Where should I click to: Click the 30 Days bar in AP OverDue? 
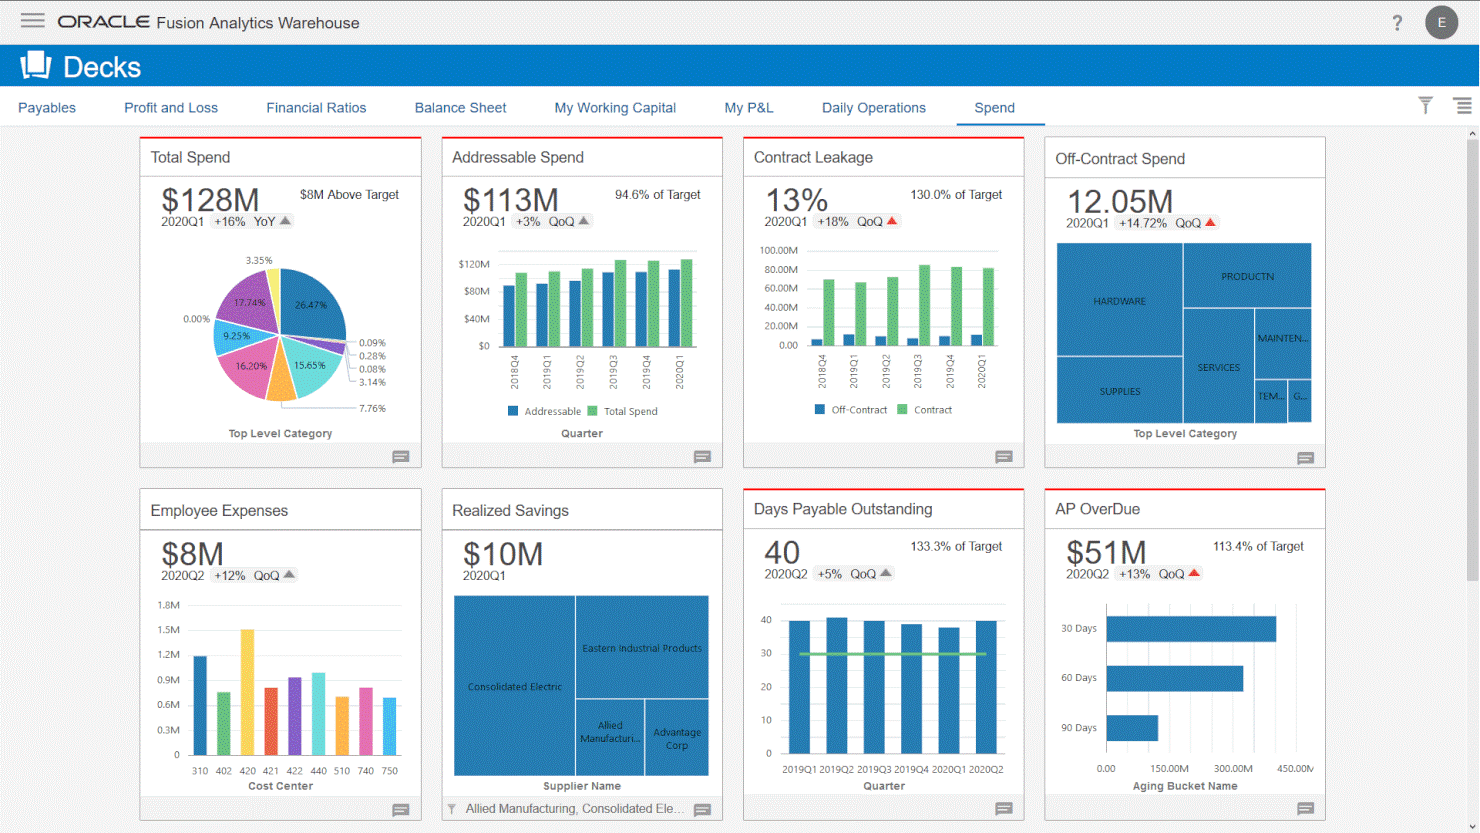click(1190, 629)
